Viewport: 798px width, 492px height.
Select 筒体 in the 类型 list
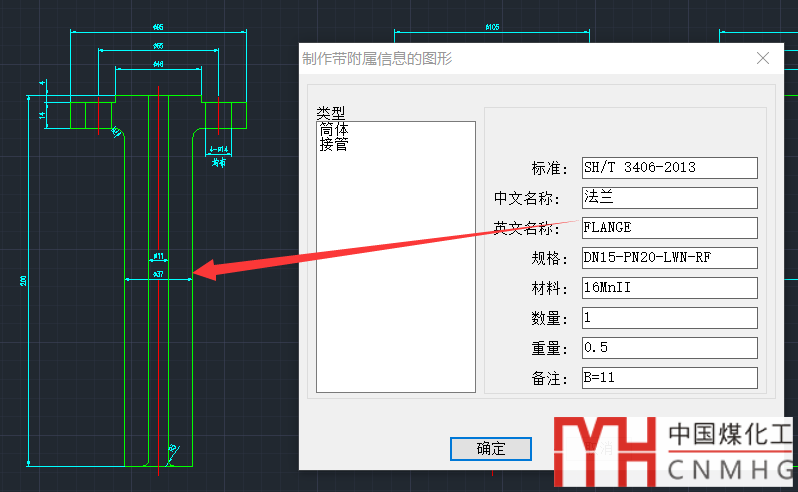pyautogui.click(x=334, y=130)
